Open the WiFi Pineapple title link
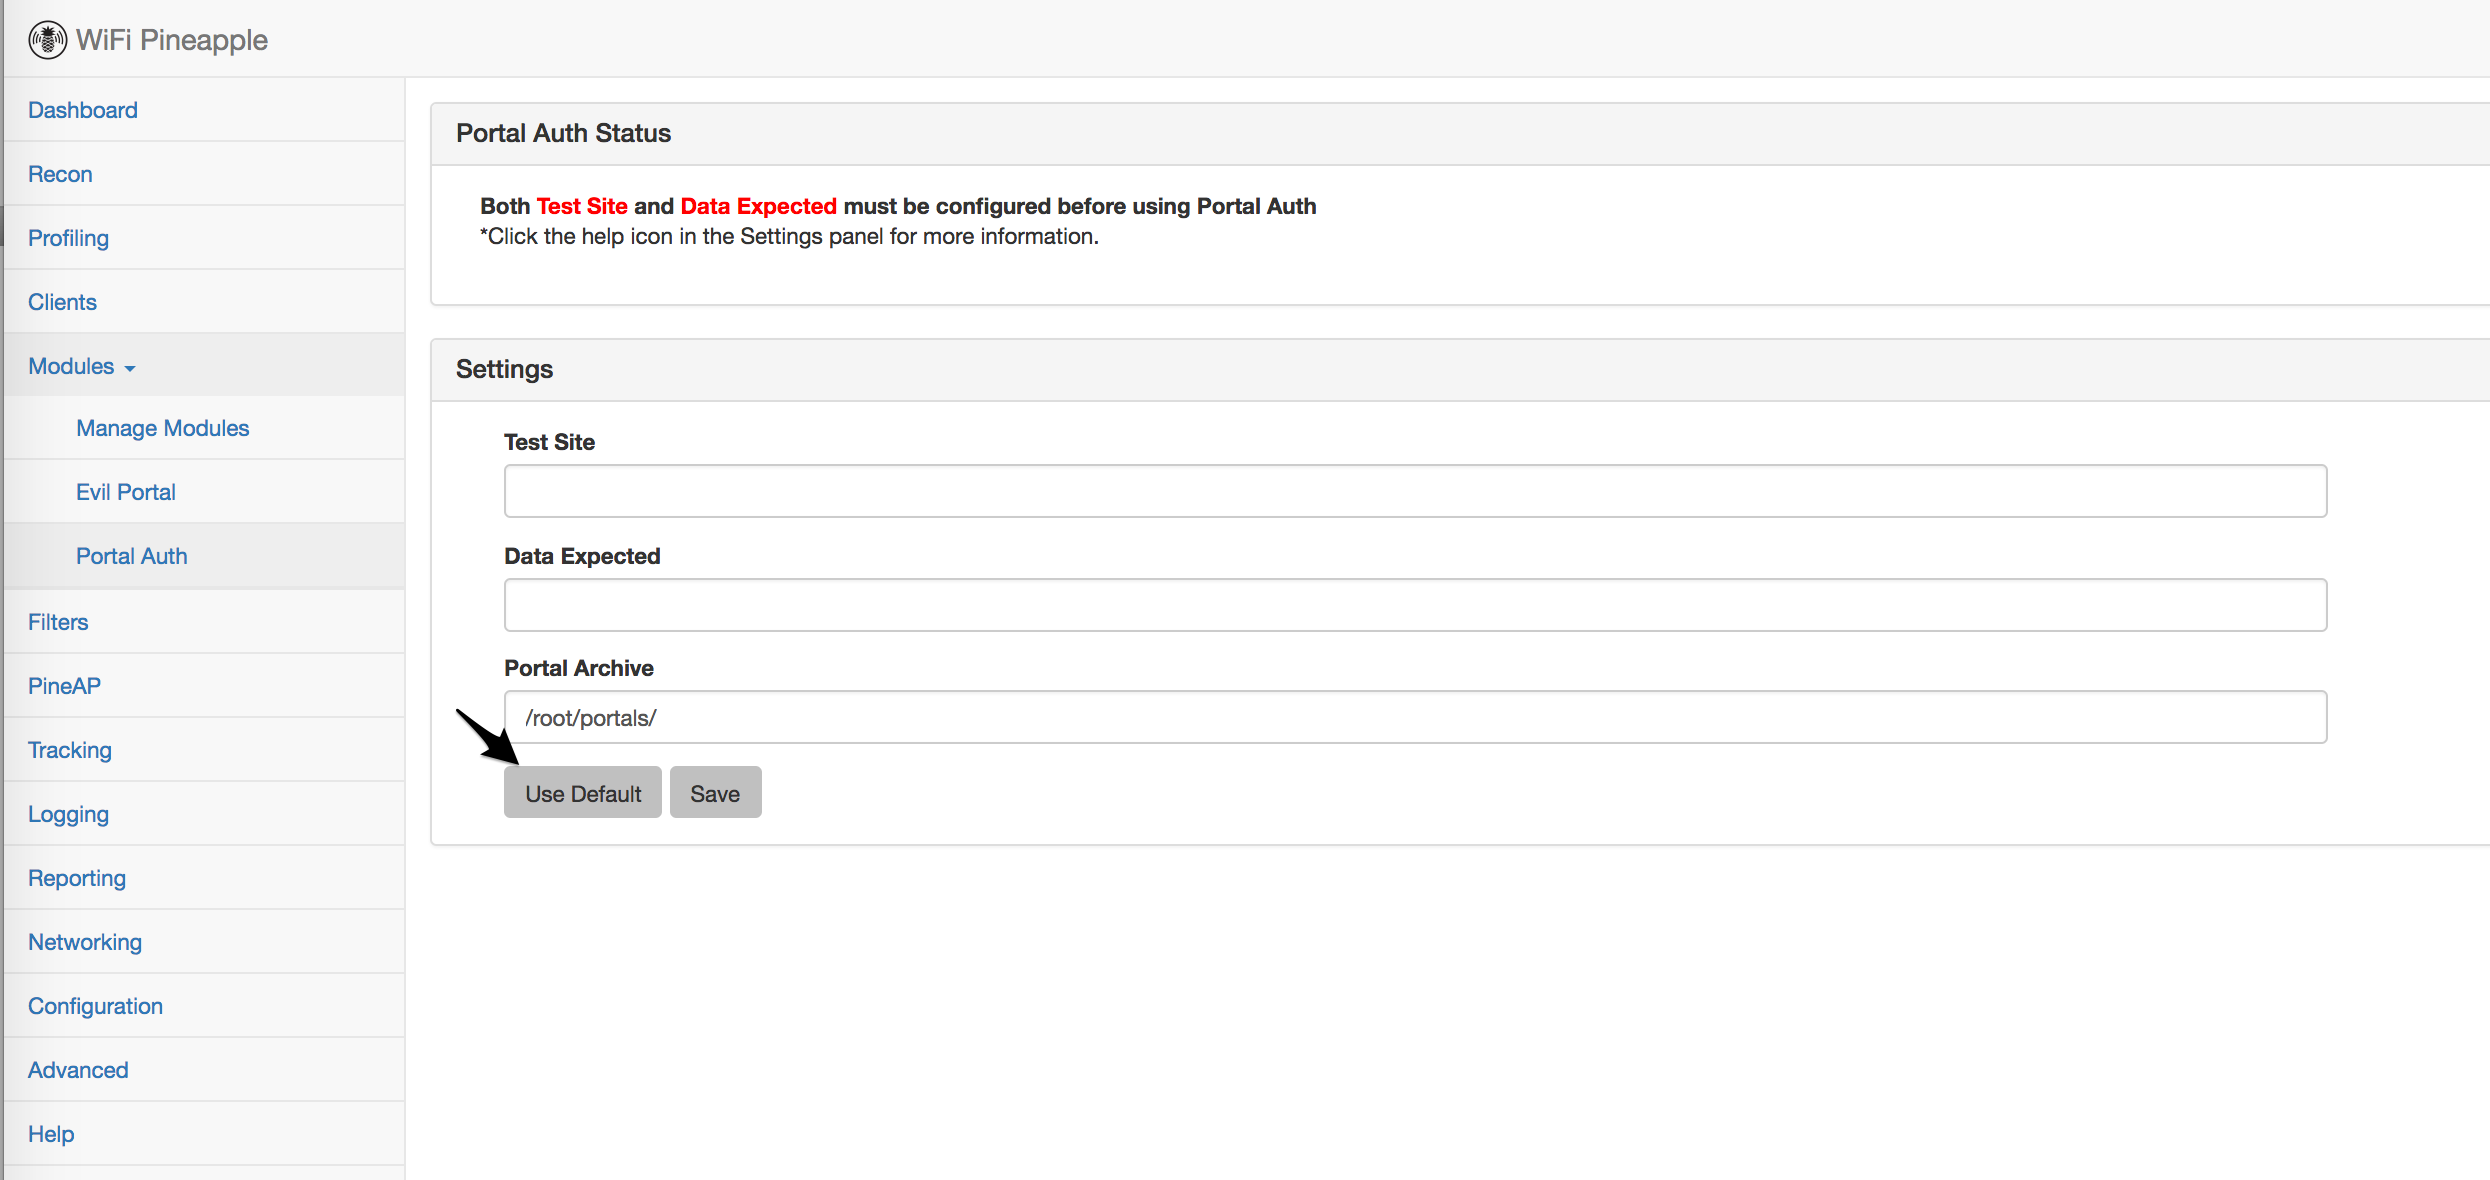Viewport: 2490px width, 1180px height. pyautogui.click(x=172, y=40)
